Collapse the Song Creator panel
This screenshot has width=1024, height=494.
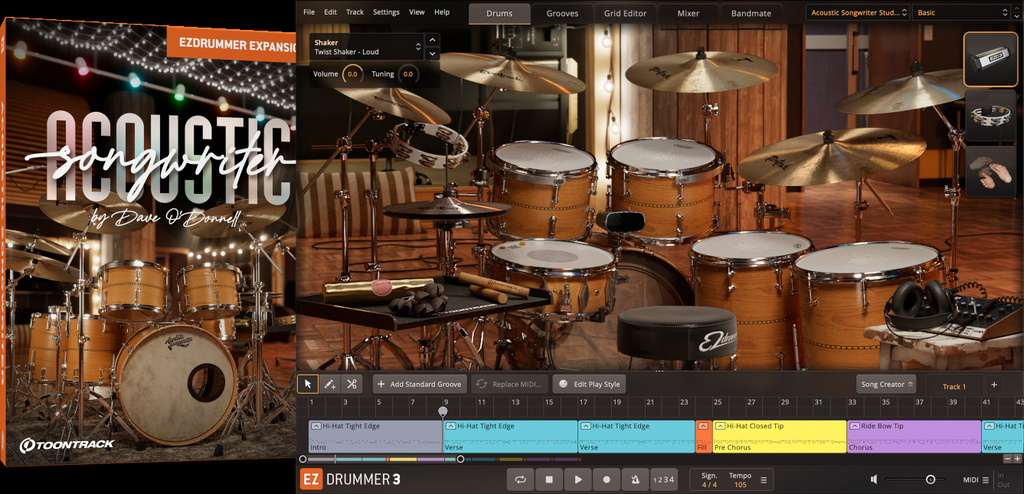point(886,384)
